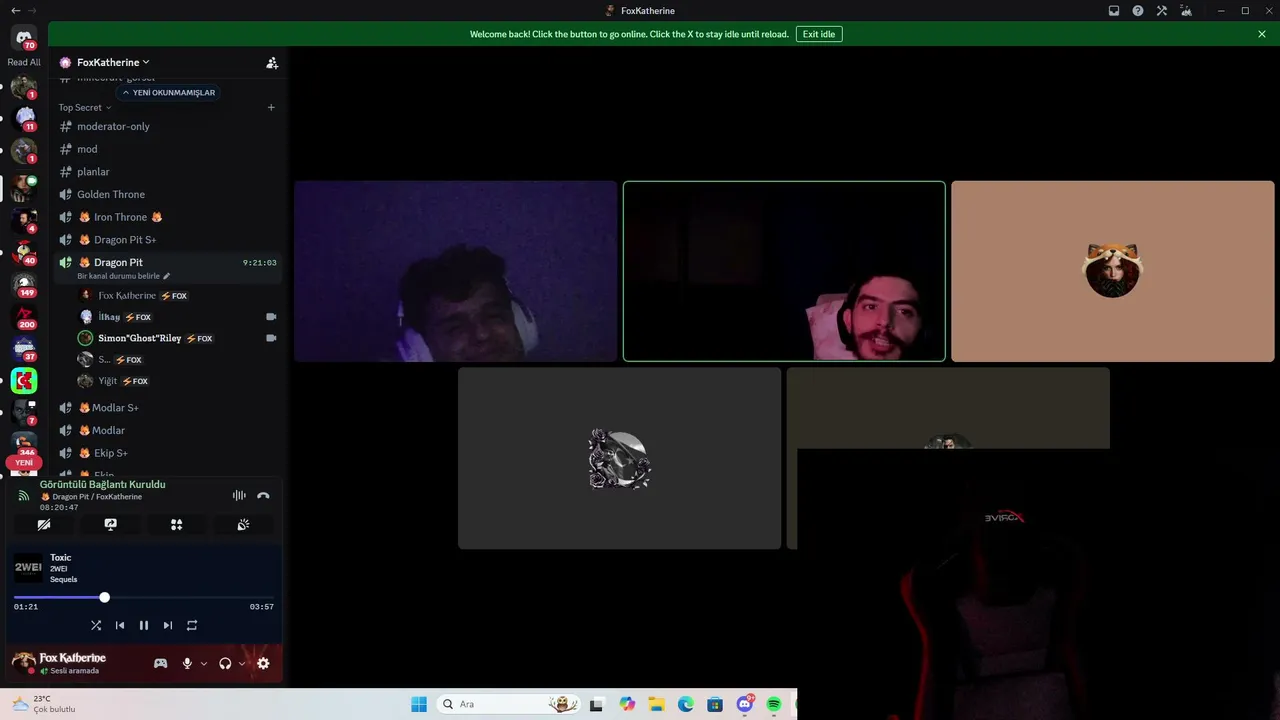Focus the tan avatar participant tile
The height and width of the screenshot is (720, 1280).
pyautogui.click(x=1113, y=271)
